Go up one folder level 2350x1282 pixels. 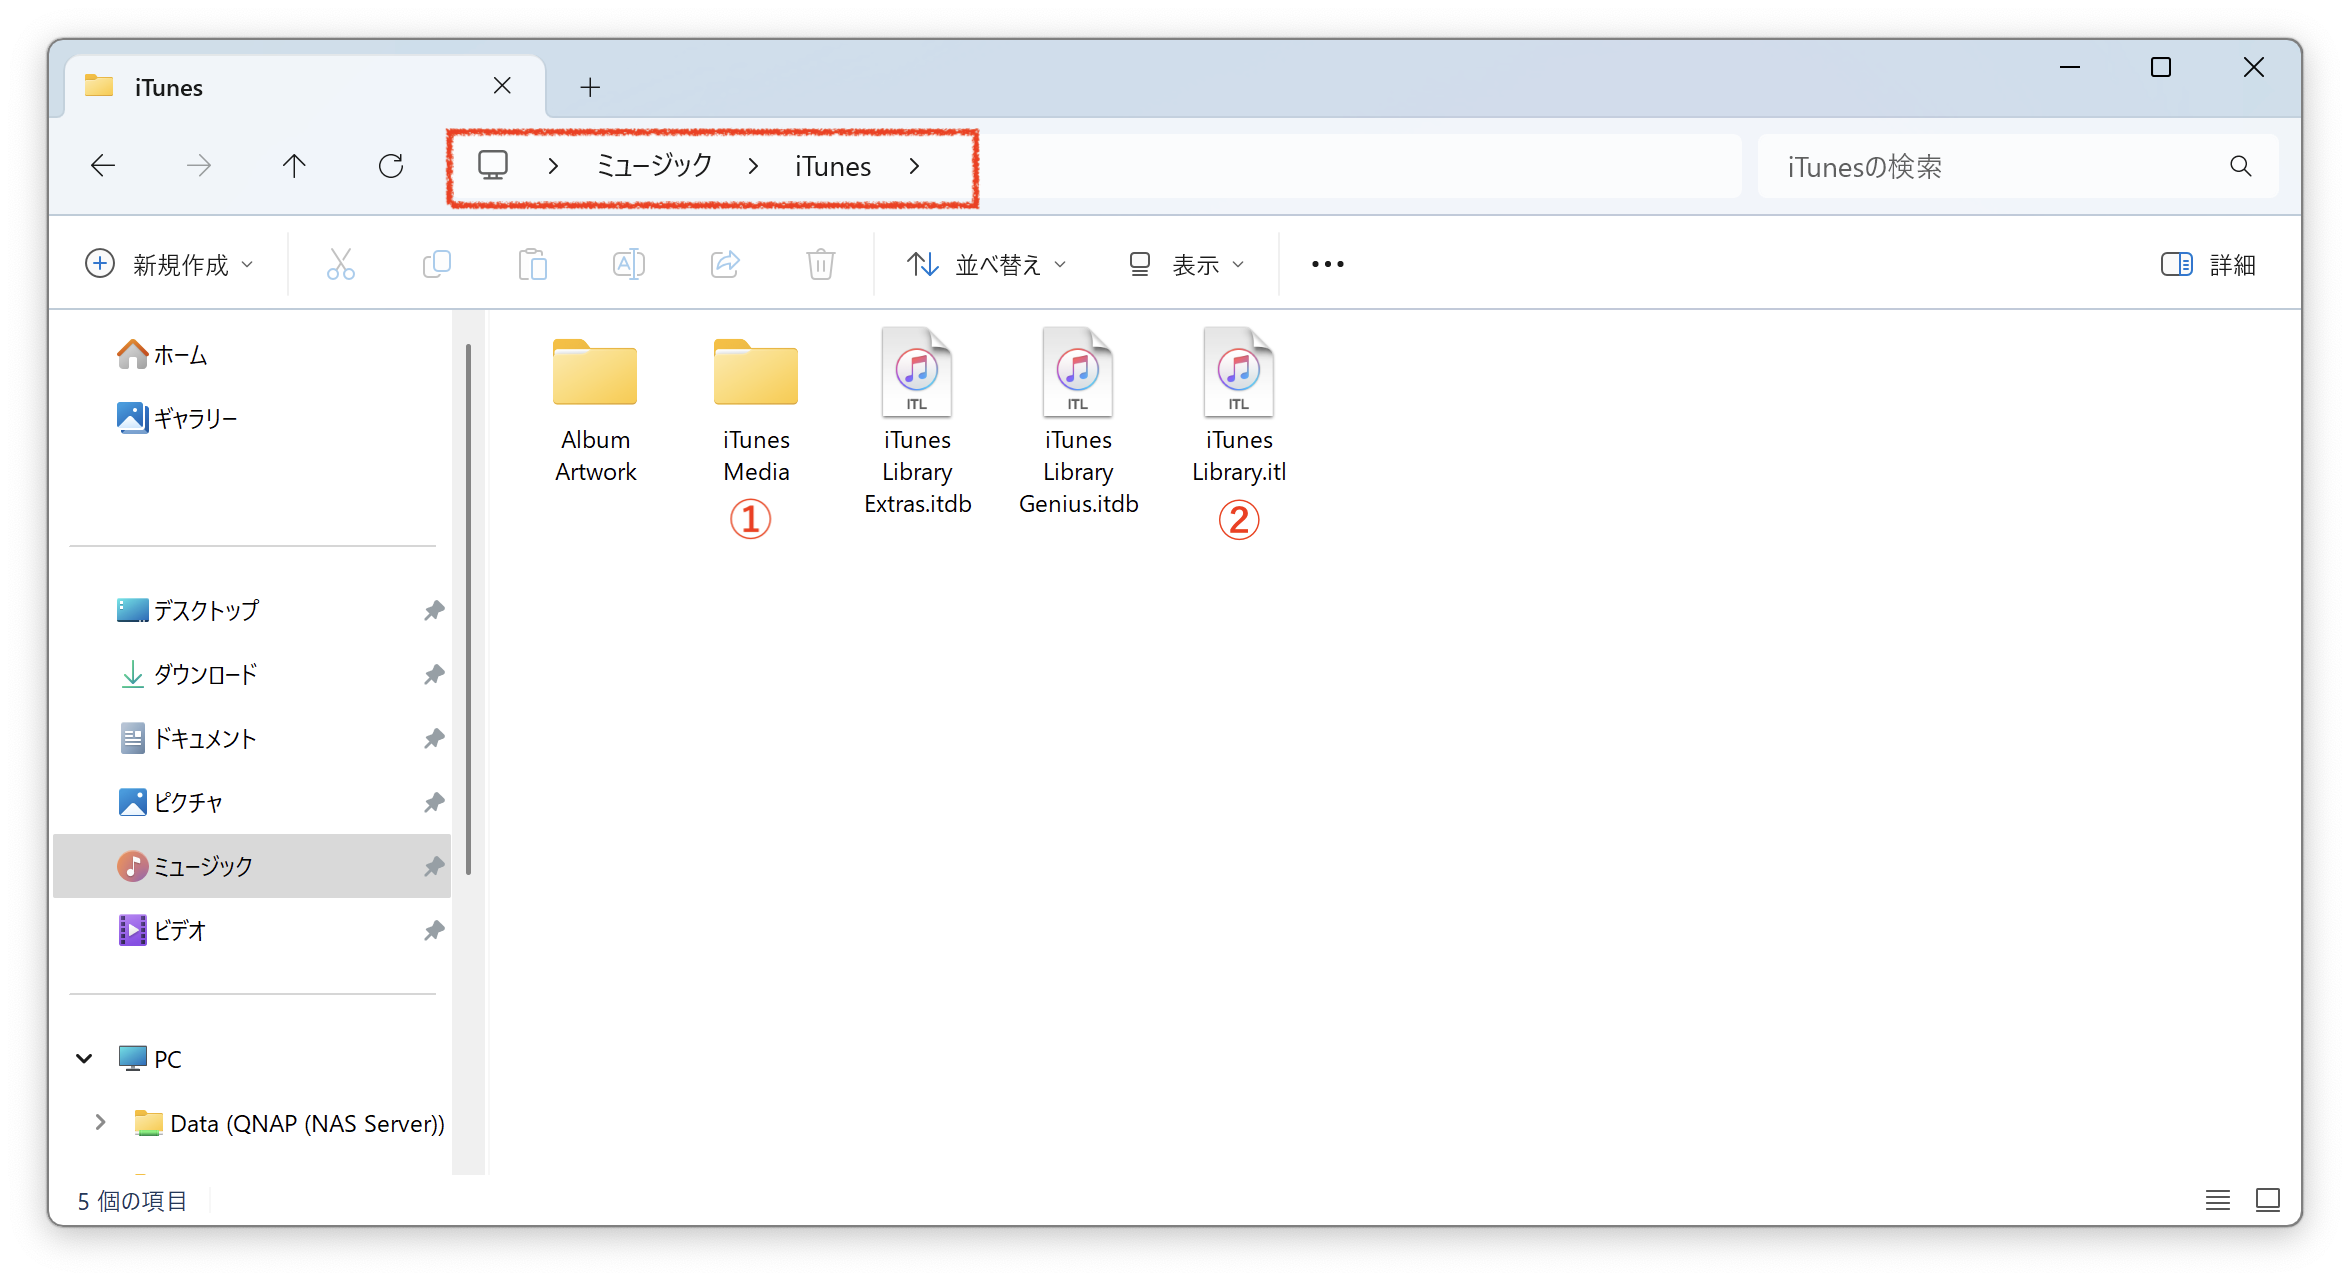click(x=294, y=166)
